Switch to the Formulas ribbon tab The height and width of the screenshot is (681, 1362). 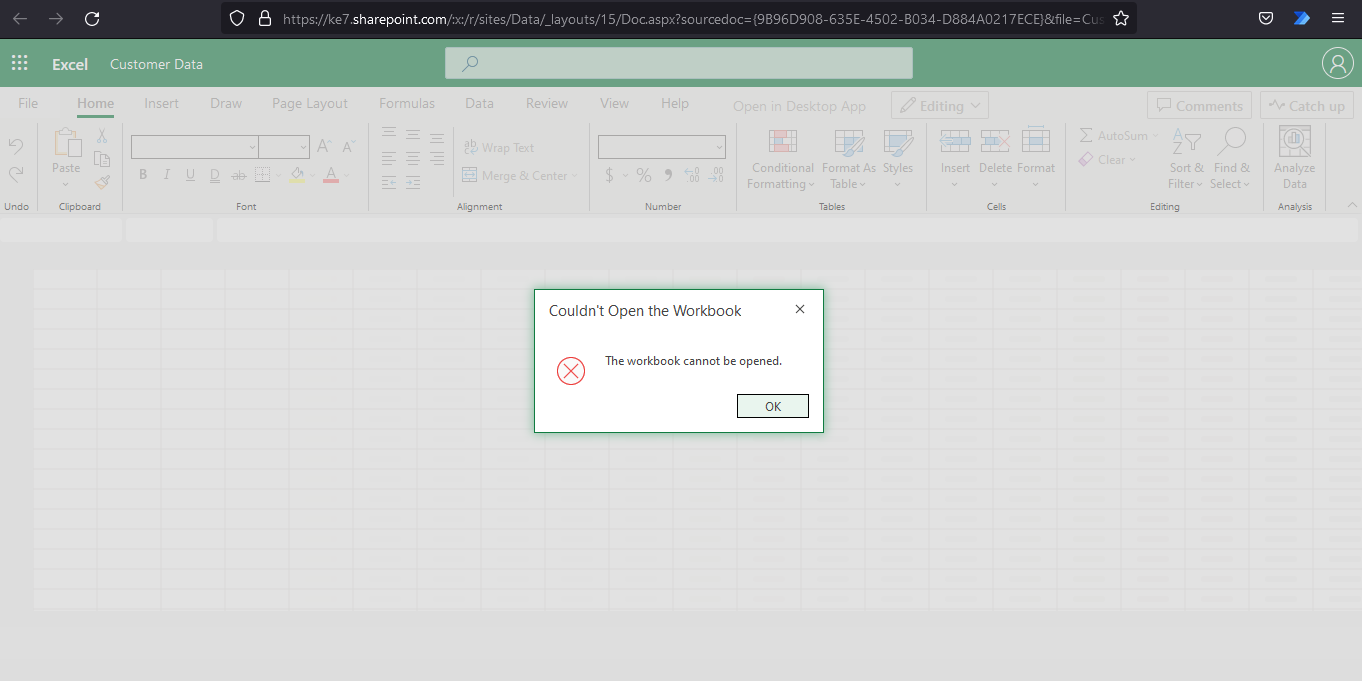pyautogui.click(x=406, y=102)
